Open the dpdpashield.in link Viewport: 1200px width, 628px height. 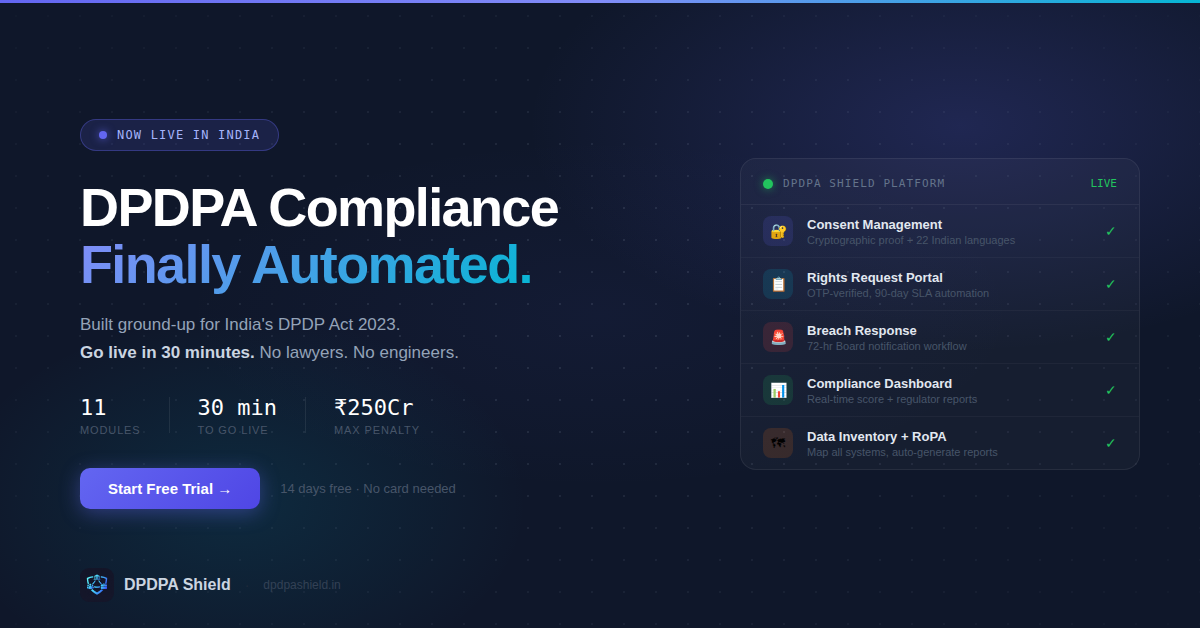tap(302, 585)
